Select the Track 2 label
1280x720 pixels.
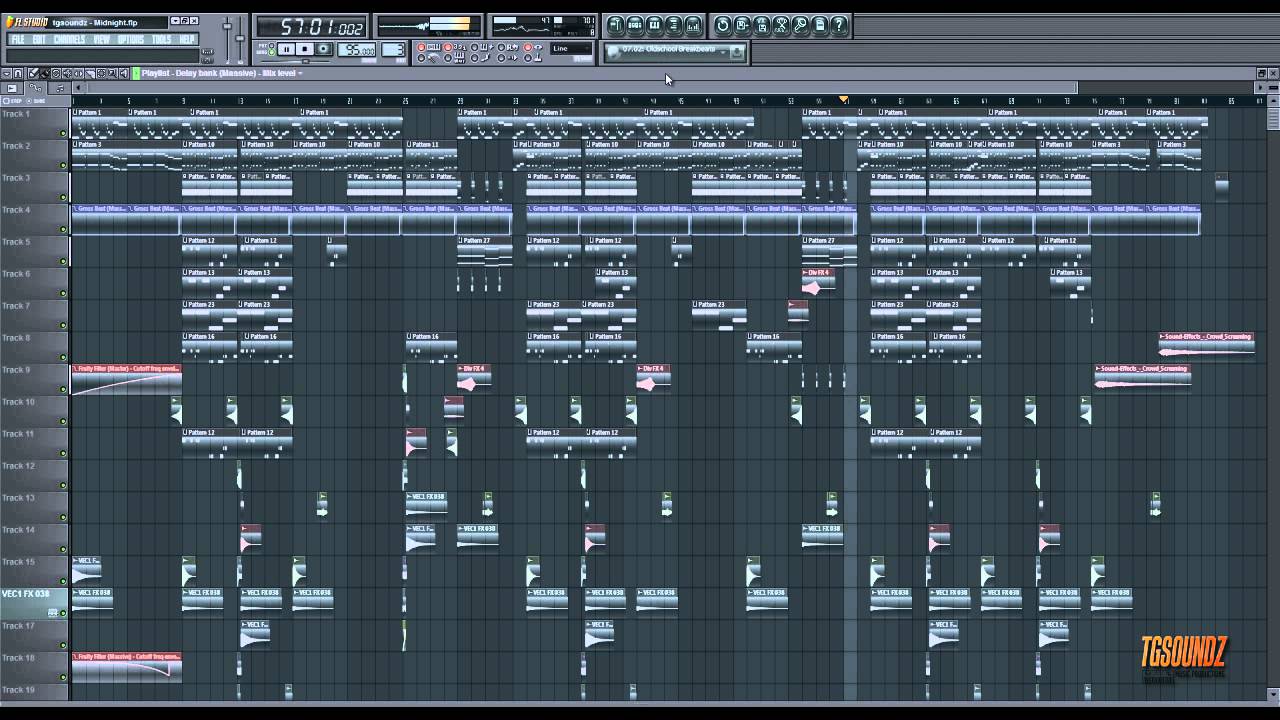pos(16,146)
